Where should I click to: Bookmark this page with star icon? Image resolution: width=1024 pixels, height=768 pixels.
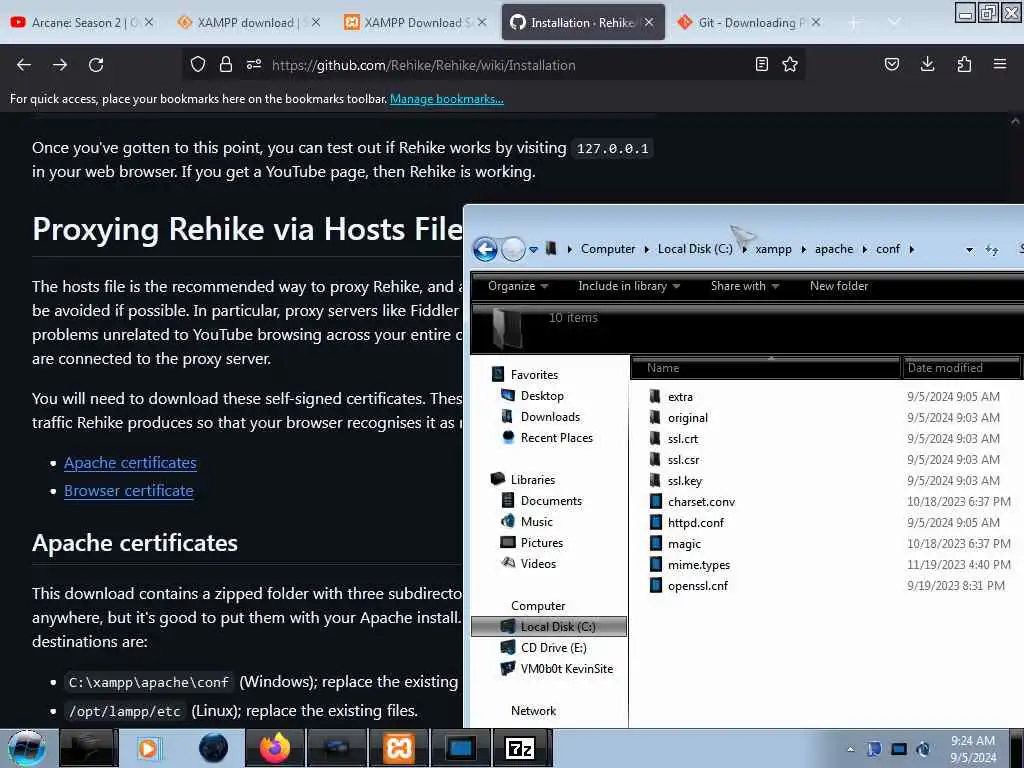[x=790, y=64]
